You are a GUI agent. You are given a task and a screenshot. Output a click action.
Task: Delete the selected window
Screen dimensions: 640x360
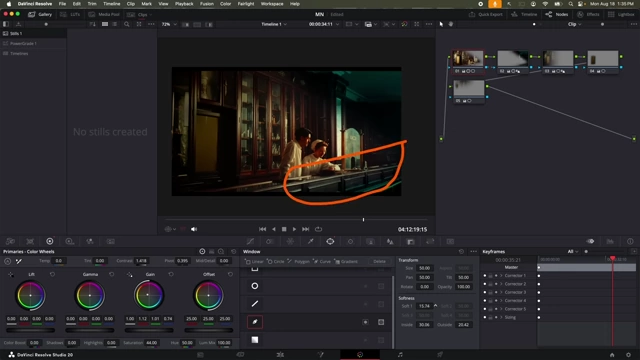pos(379,261)
